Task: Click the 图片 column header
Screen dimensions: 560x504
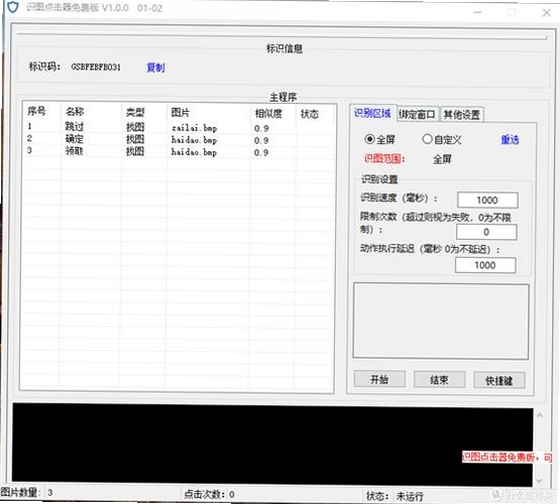Action: coord(180,113)
